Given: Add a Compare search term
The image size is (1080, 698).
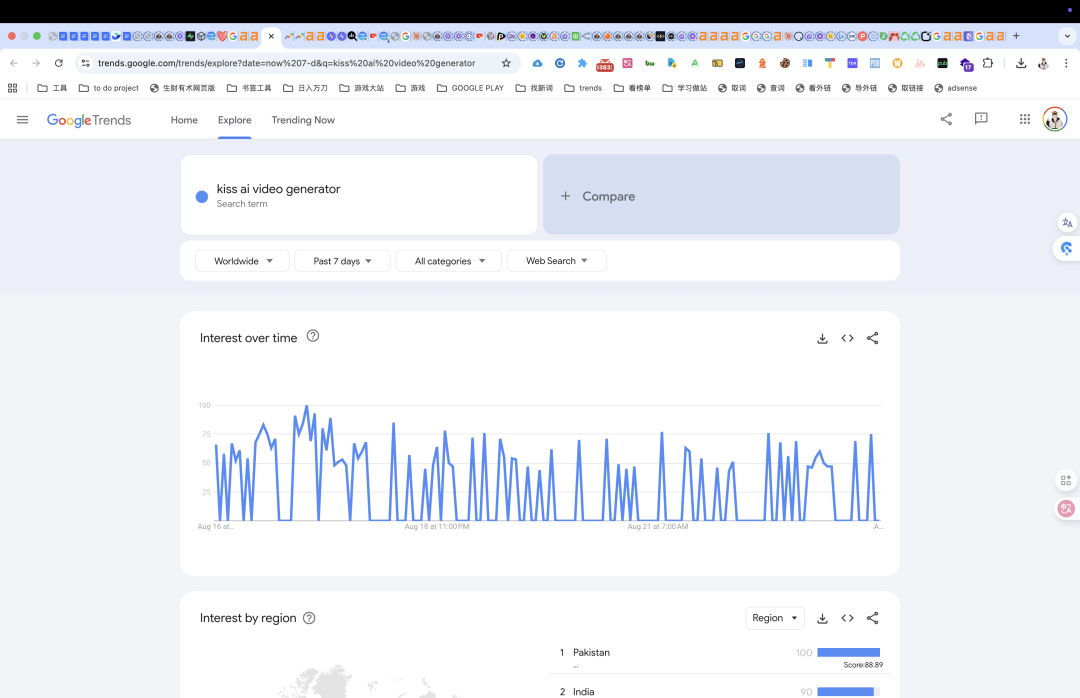Looking at the screenshot, I should tap(721, 196).
